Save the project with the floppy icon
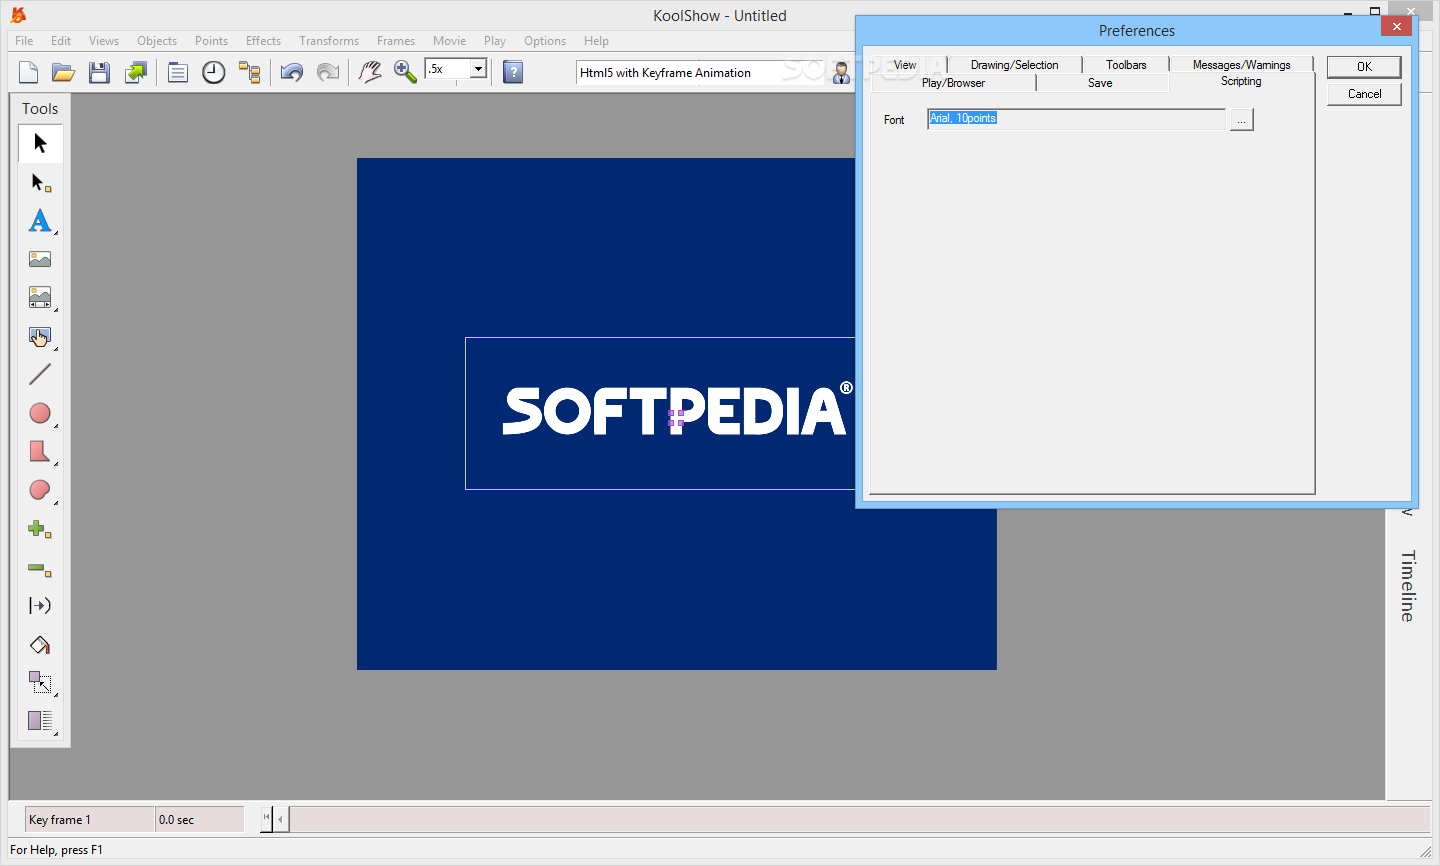This screenshot has width=1440, height=866. [x=99, y=72]
